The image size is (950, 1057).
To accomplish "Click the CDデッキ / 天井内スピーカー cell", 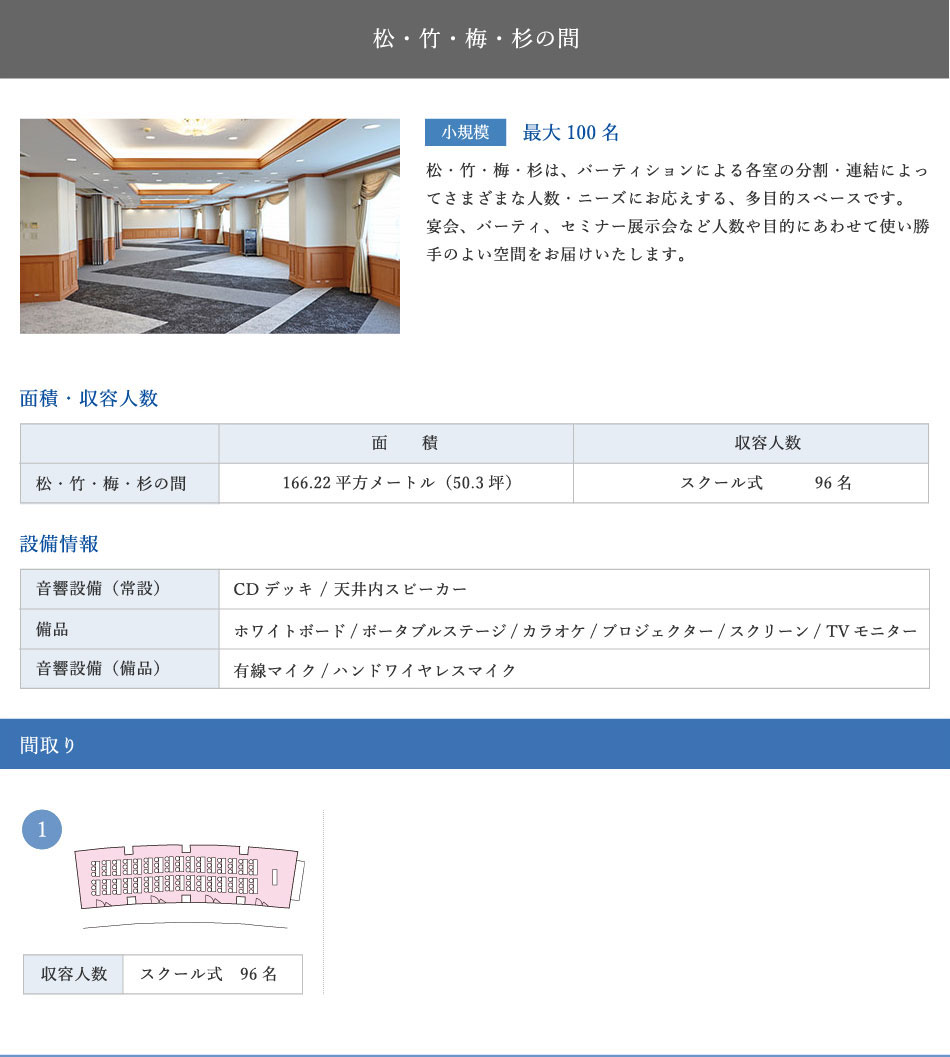I will point(350,589).
